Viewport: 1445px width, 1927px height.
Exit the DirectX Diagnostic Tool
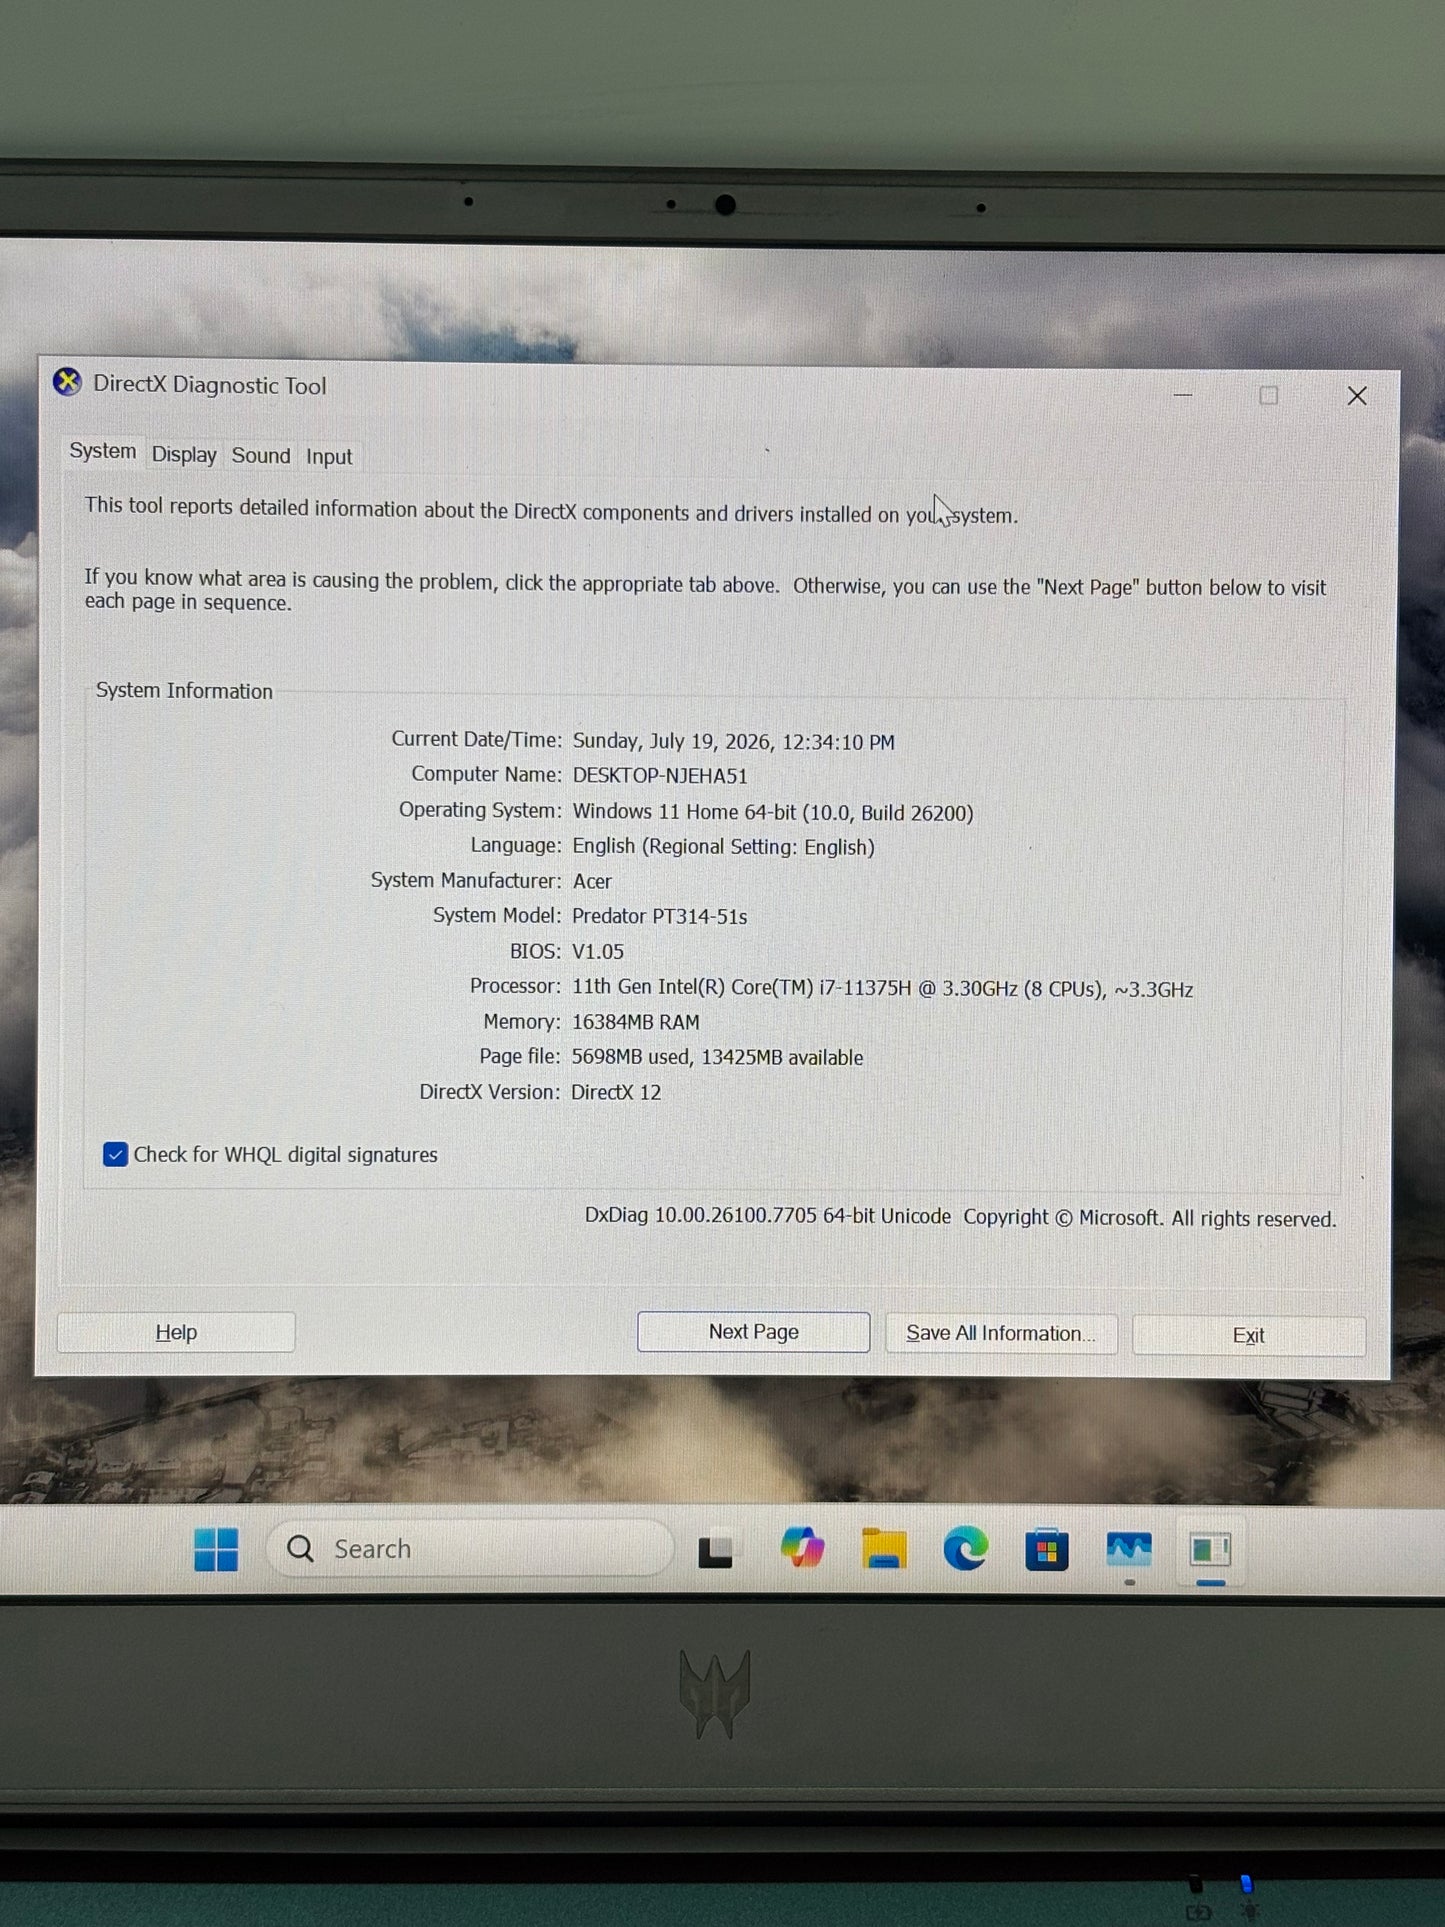point(1249,1336)
